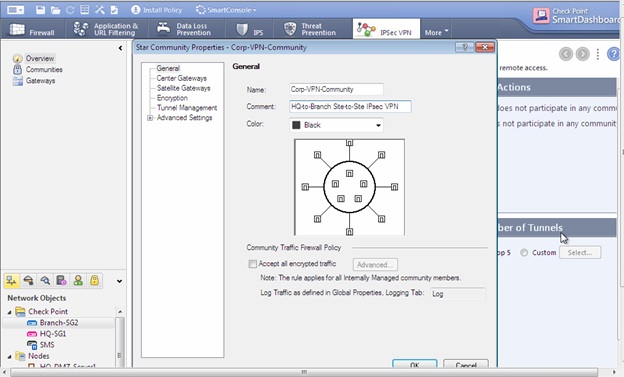The height and width of the screenshot is (377, 624).
Task: Switch to Application & URL Filtering tab
Action: [x=106, y=29]
